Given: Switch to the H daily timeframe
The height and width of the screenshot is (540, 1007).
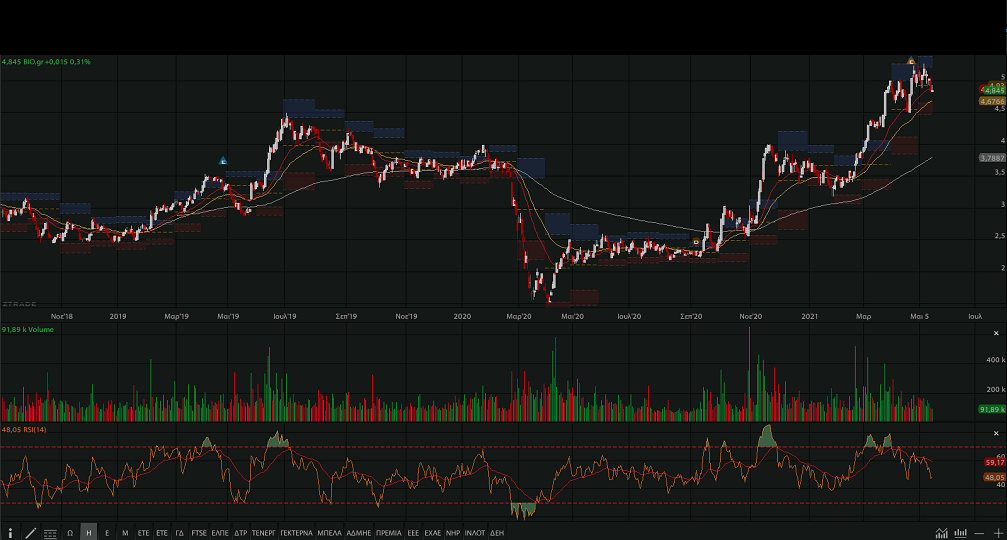Looking at the screenshot, I should (89, 533).
